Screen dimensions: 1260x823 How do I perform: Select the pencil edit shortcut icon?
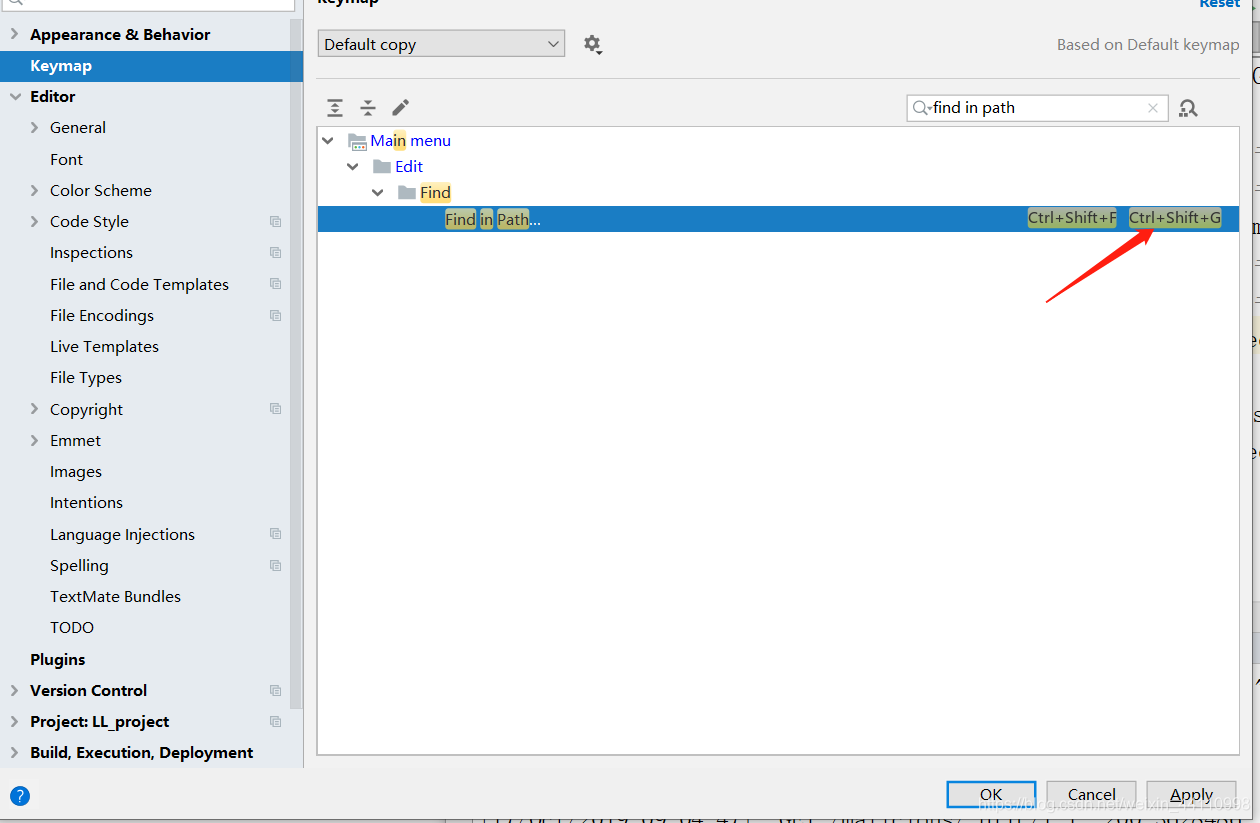coord(400,107)
